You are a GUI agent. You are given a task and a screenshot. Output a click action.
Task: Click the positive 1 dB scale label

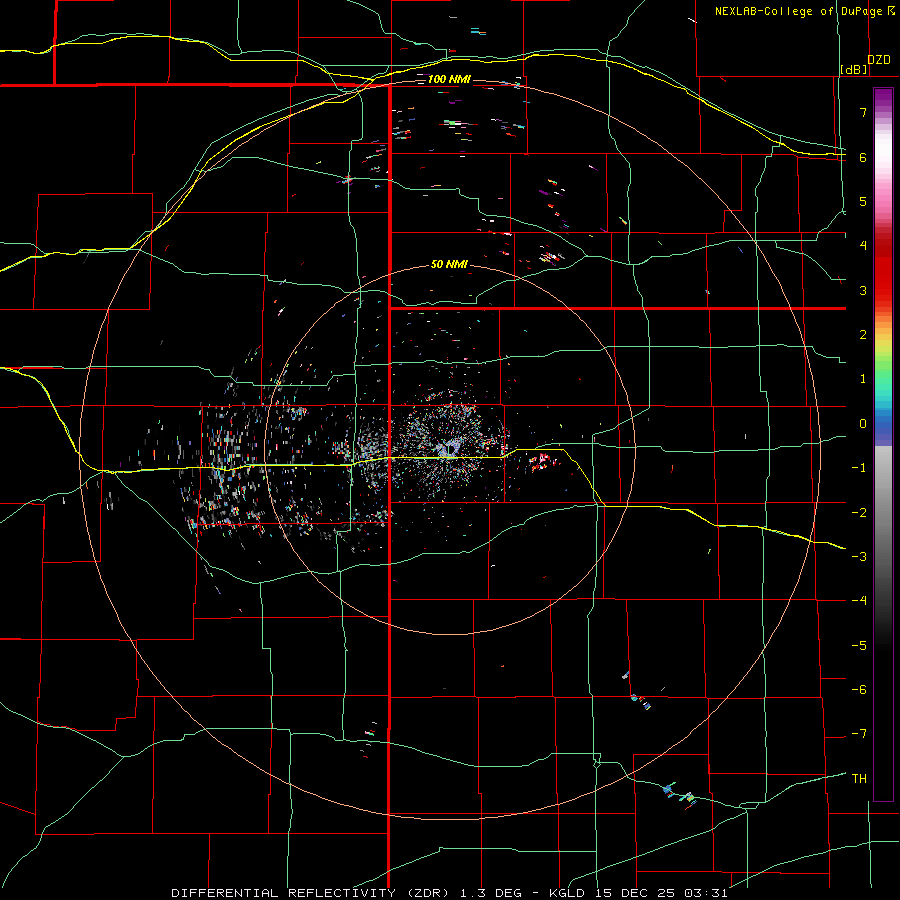pyautogui.click(x=863, y=379)
